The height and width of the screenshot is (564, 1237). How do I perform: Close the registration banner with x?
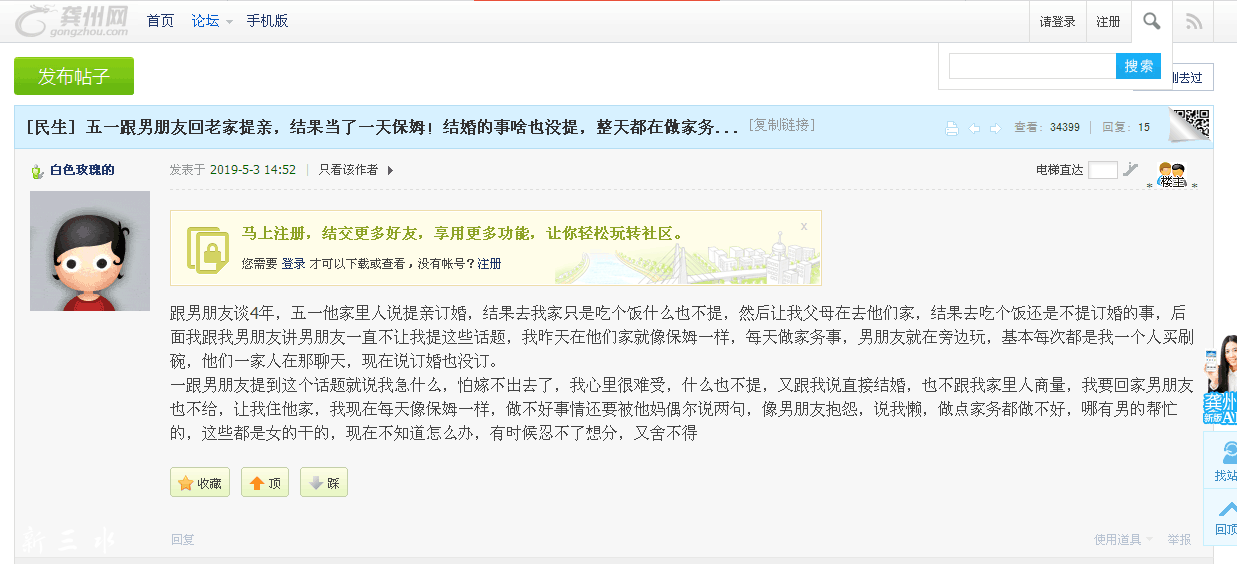pyautogui.click(x=804, y=226)
